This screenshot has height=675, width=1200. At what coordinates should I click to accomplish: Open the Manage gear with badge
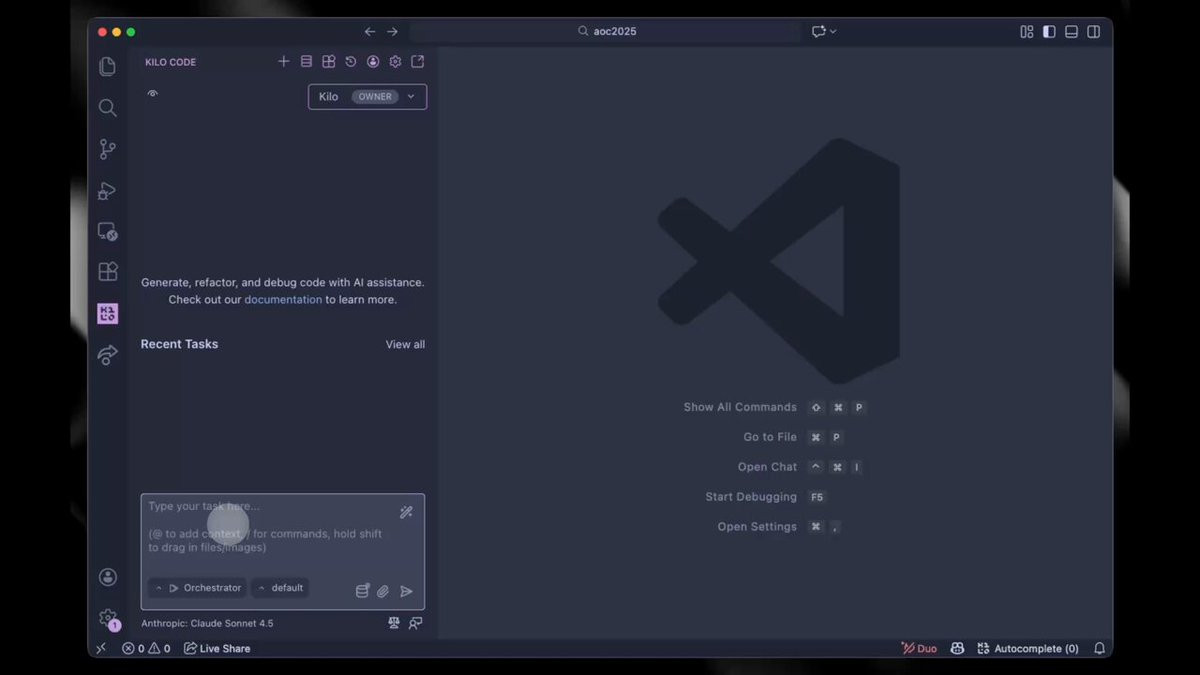pos(108,619)
